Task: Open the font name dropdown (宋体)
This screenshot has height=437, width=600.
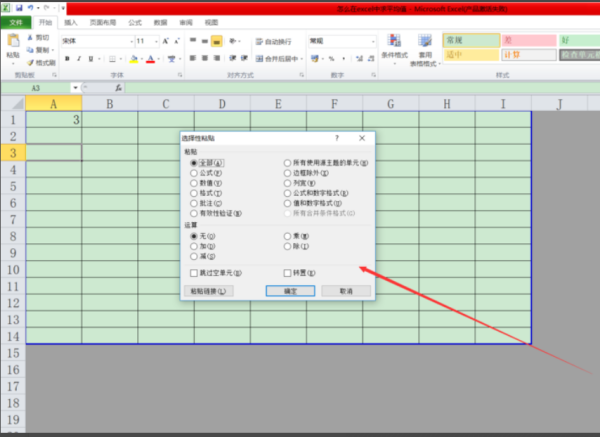Action: pyautogui.click(x=131, y=41)
